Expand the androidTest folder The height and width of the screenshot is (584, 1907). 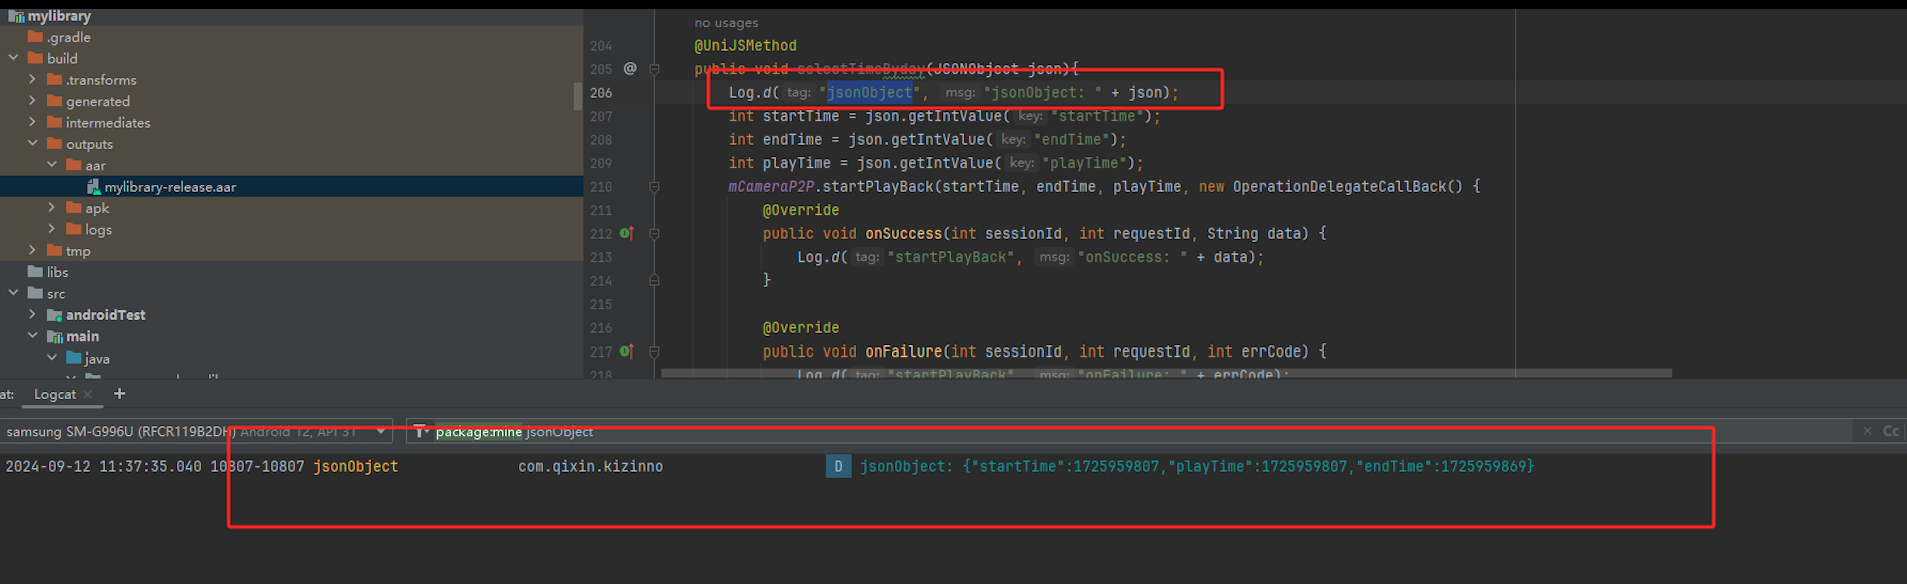tap(32, 314)
